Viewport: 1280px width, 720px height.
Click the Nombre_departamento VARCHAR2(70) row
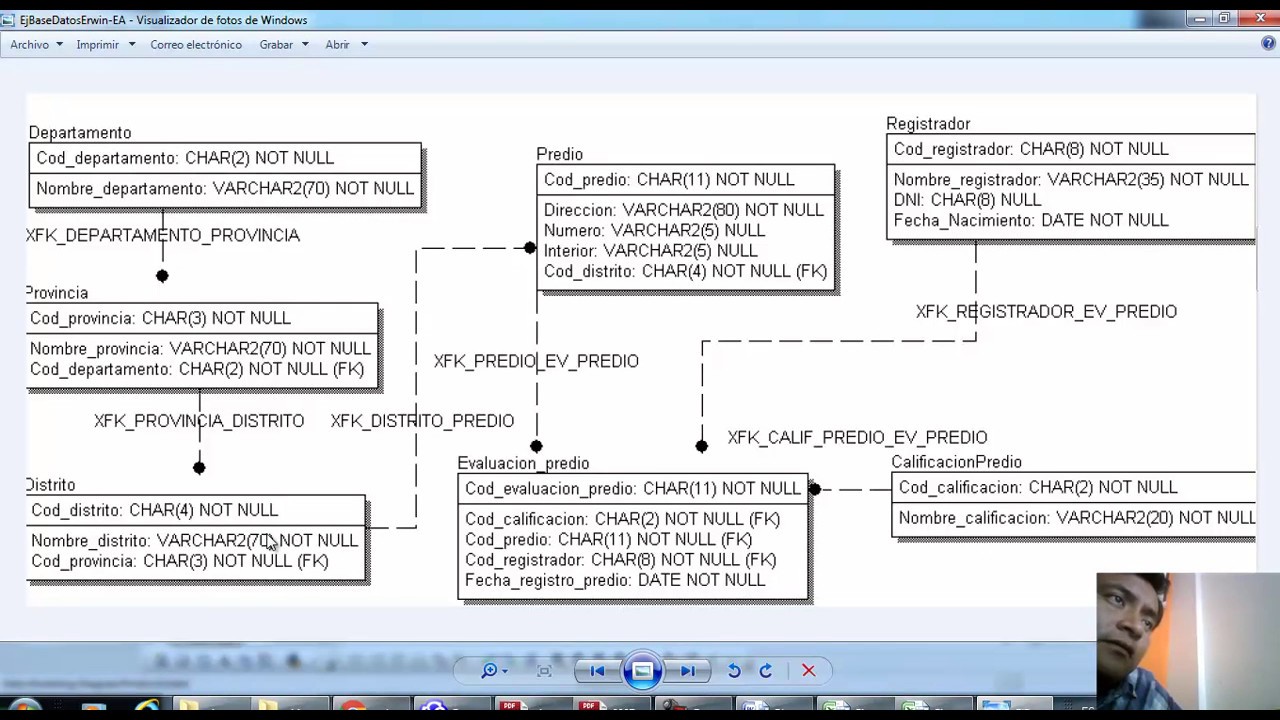225,188
